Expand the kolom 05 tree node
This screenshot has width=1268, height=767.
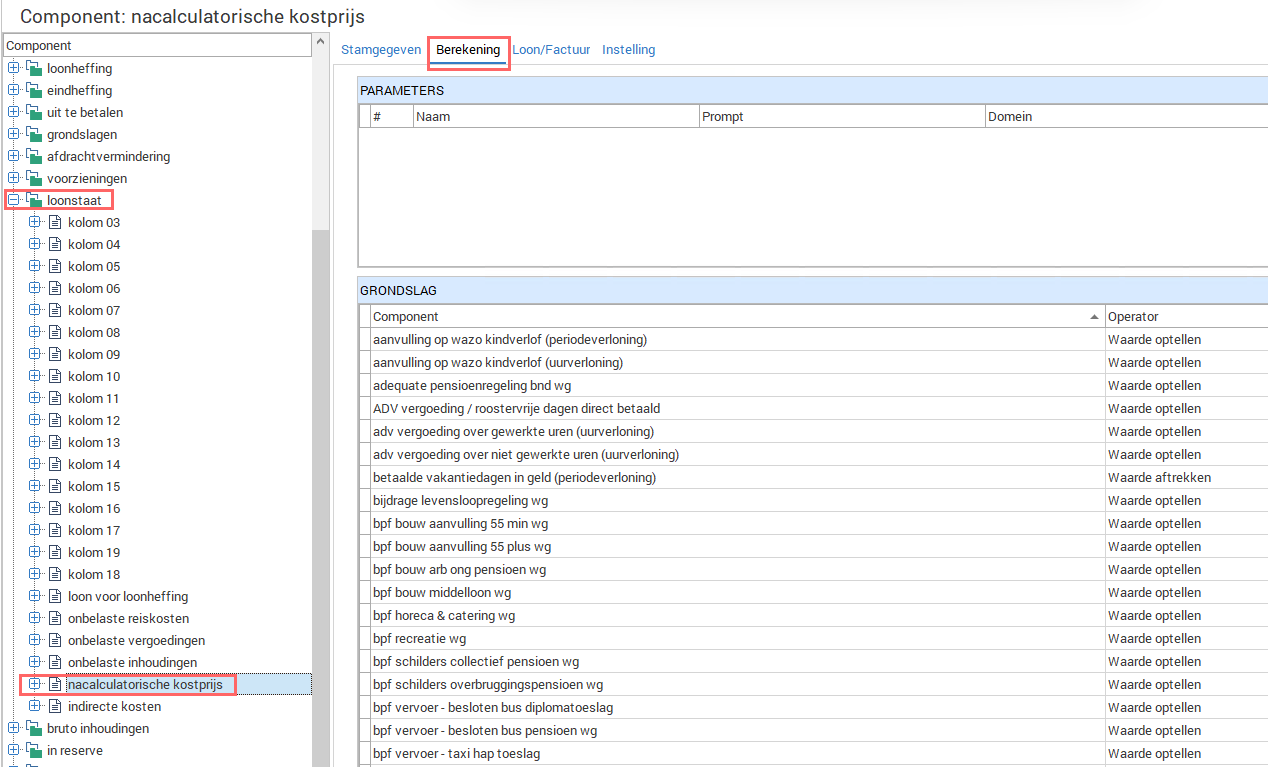34,267
